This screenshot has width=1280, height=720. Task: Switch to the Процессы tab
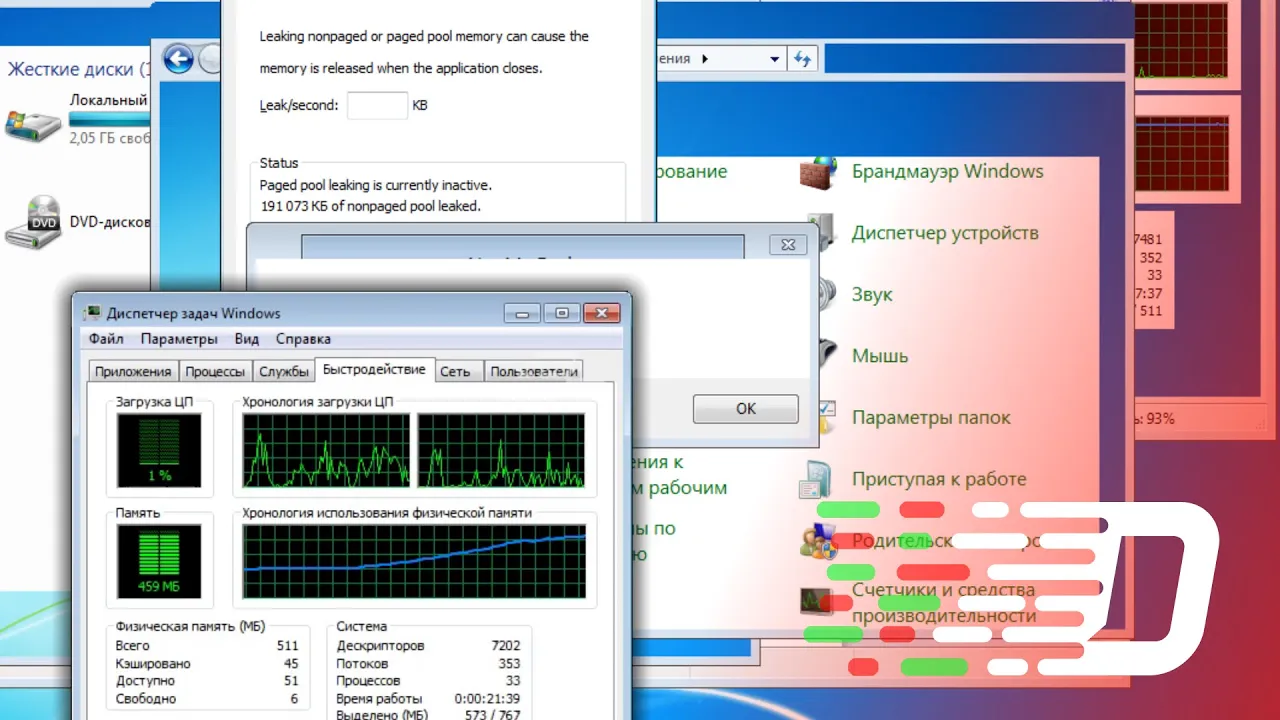point(215,371)
